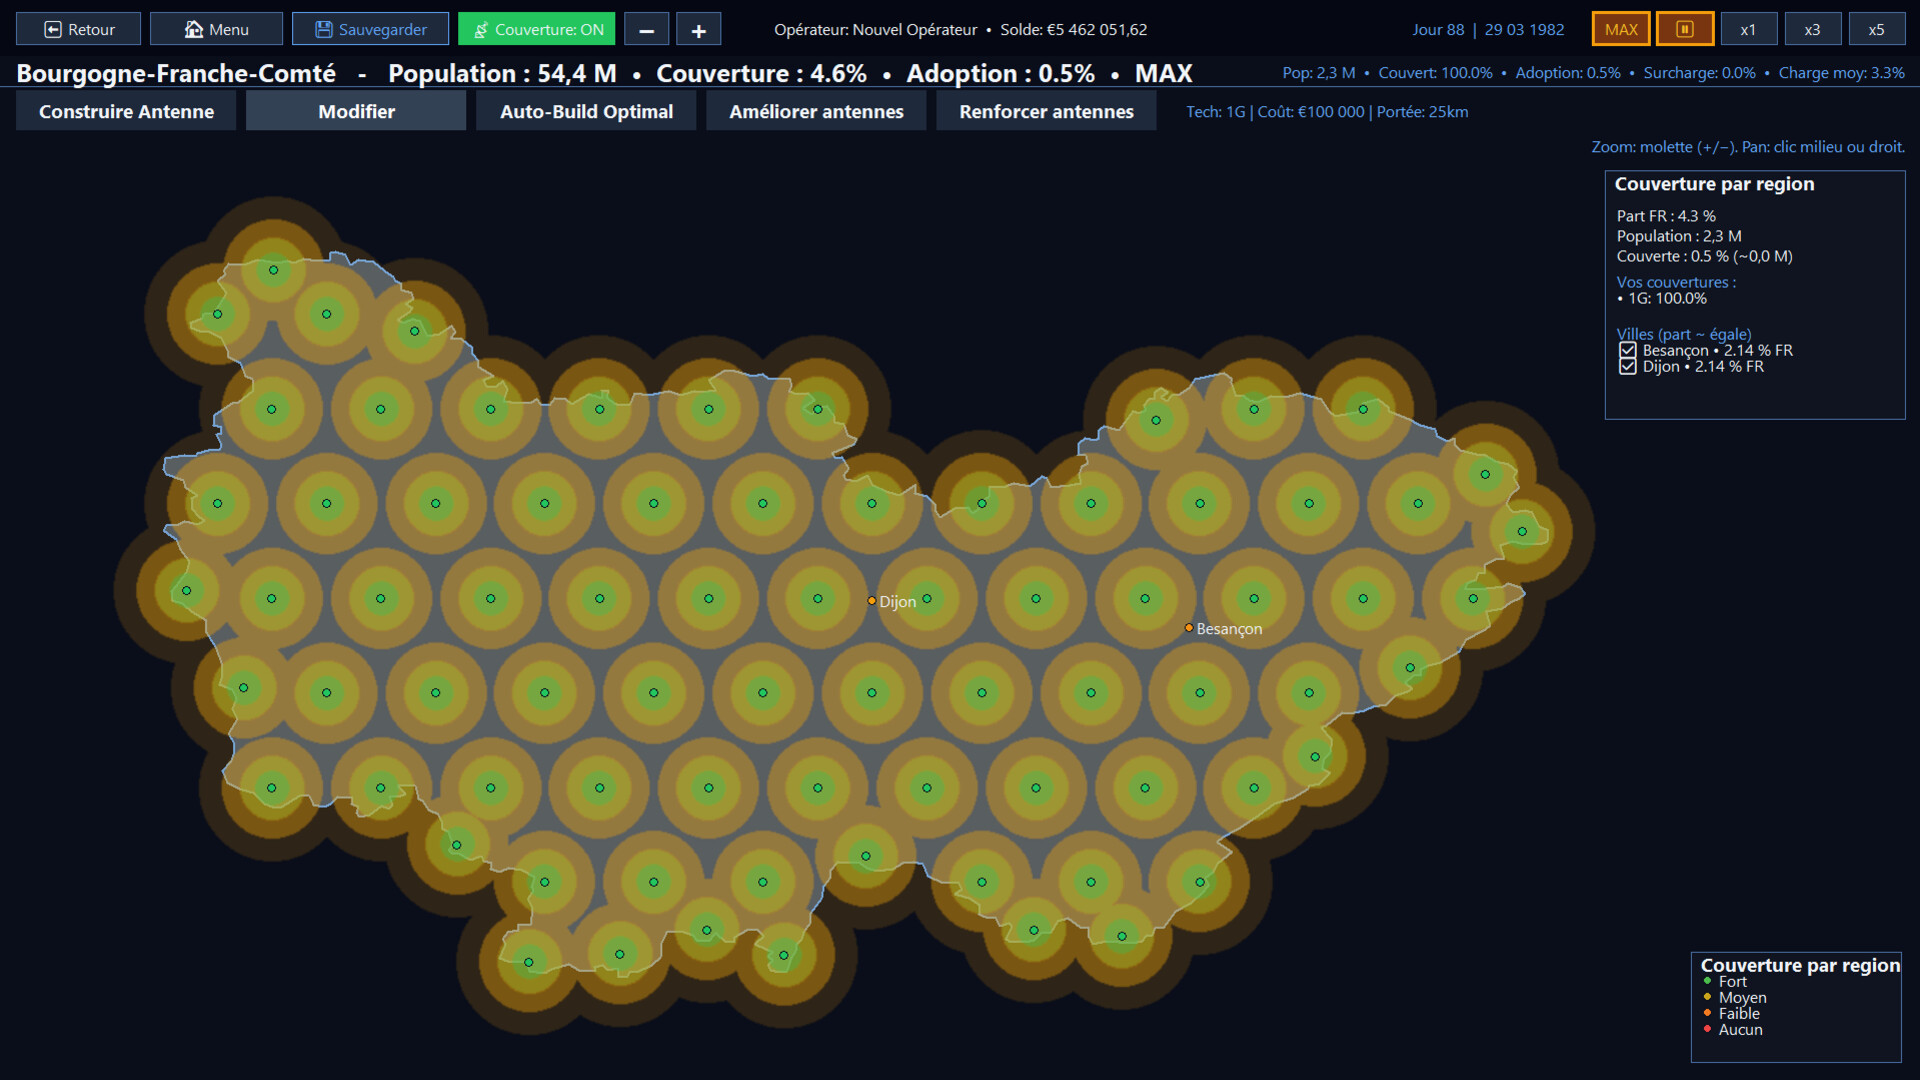
Task: Click the minus zoom-out button
Action: click(647, 30)
